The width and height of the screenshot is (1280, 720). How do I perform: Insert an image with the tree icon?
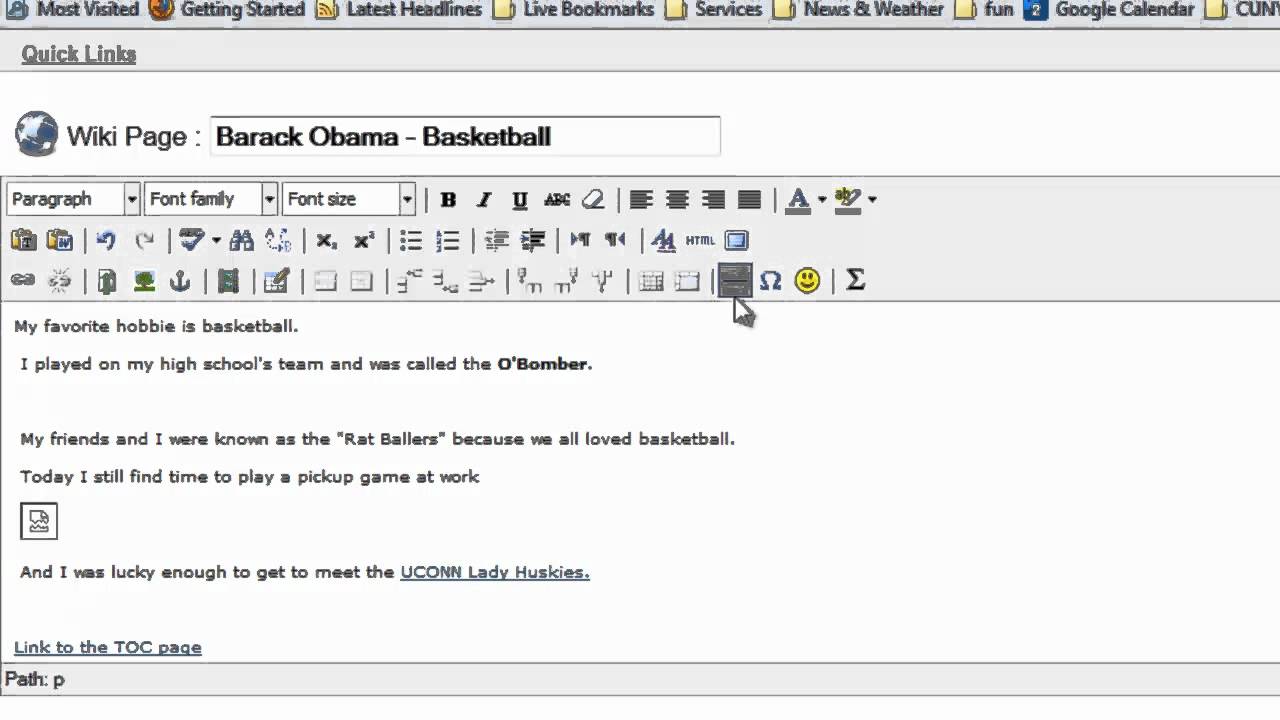pyautogui.click(x=144, y=281)
